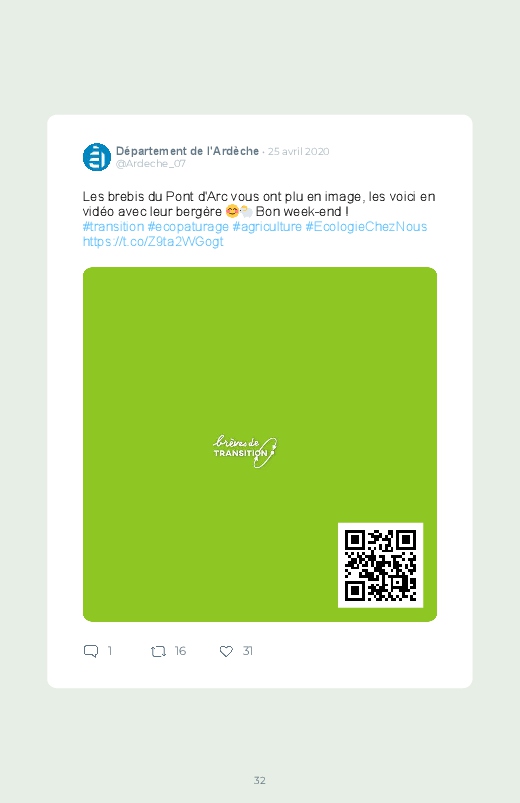Click the Département de l'Ardèche profile avatar

97,157
